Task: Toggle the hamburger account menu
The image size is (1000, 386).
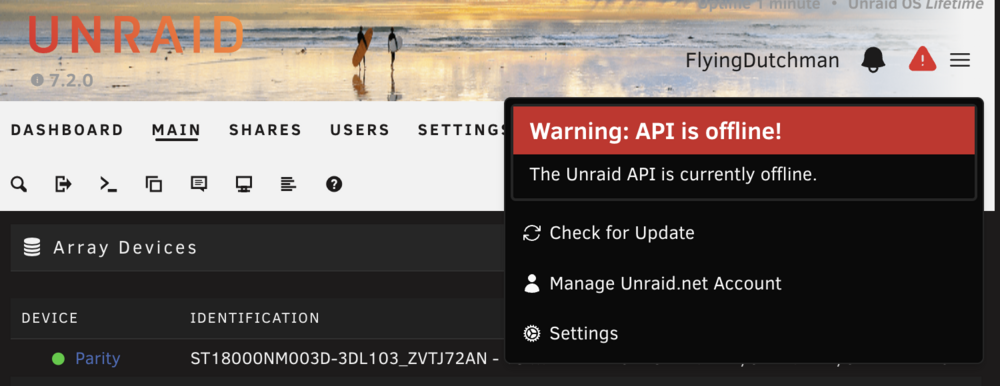Action: [x=960, y=61]
